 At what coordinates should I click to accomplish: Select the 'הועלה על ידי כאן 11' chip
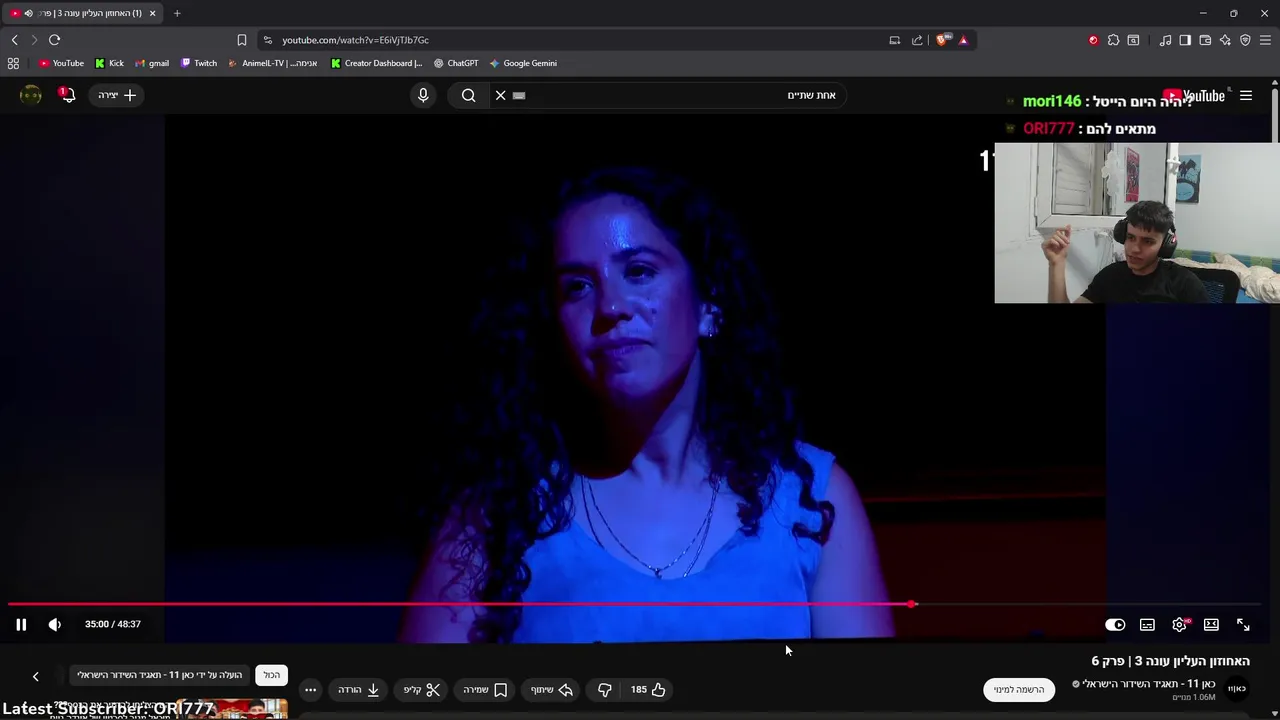[x=160, y=675]
